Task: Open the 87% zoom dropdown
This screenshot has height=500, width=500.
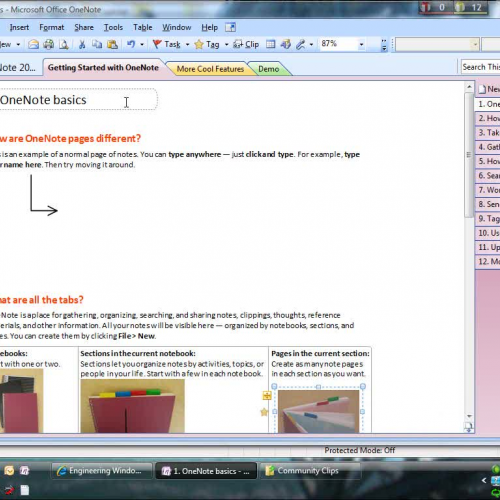Action: [361, 44]
